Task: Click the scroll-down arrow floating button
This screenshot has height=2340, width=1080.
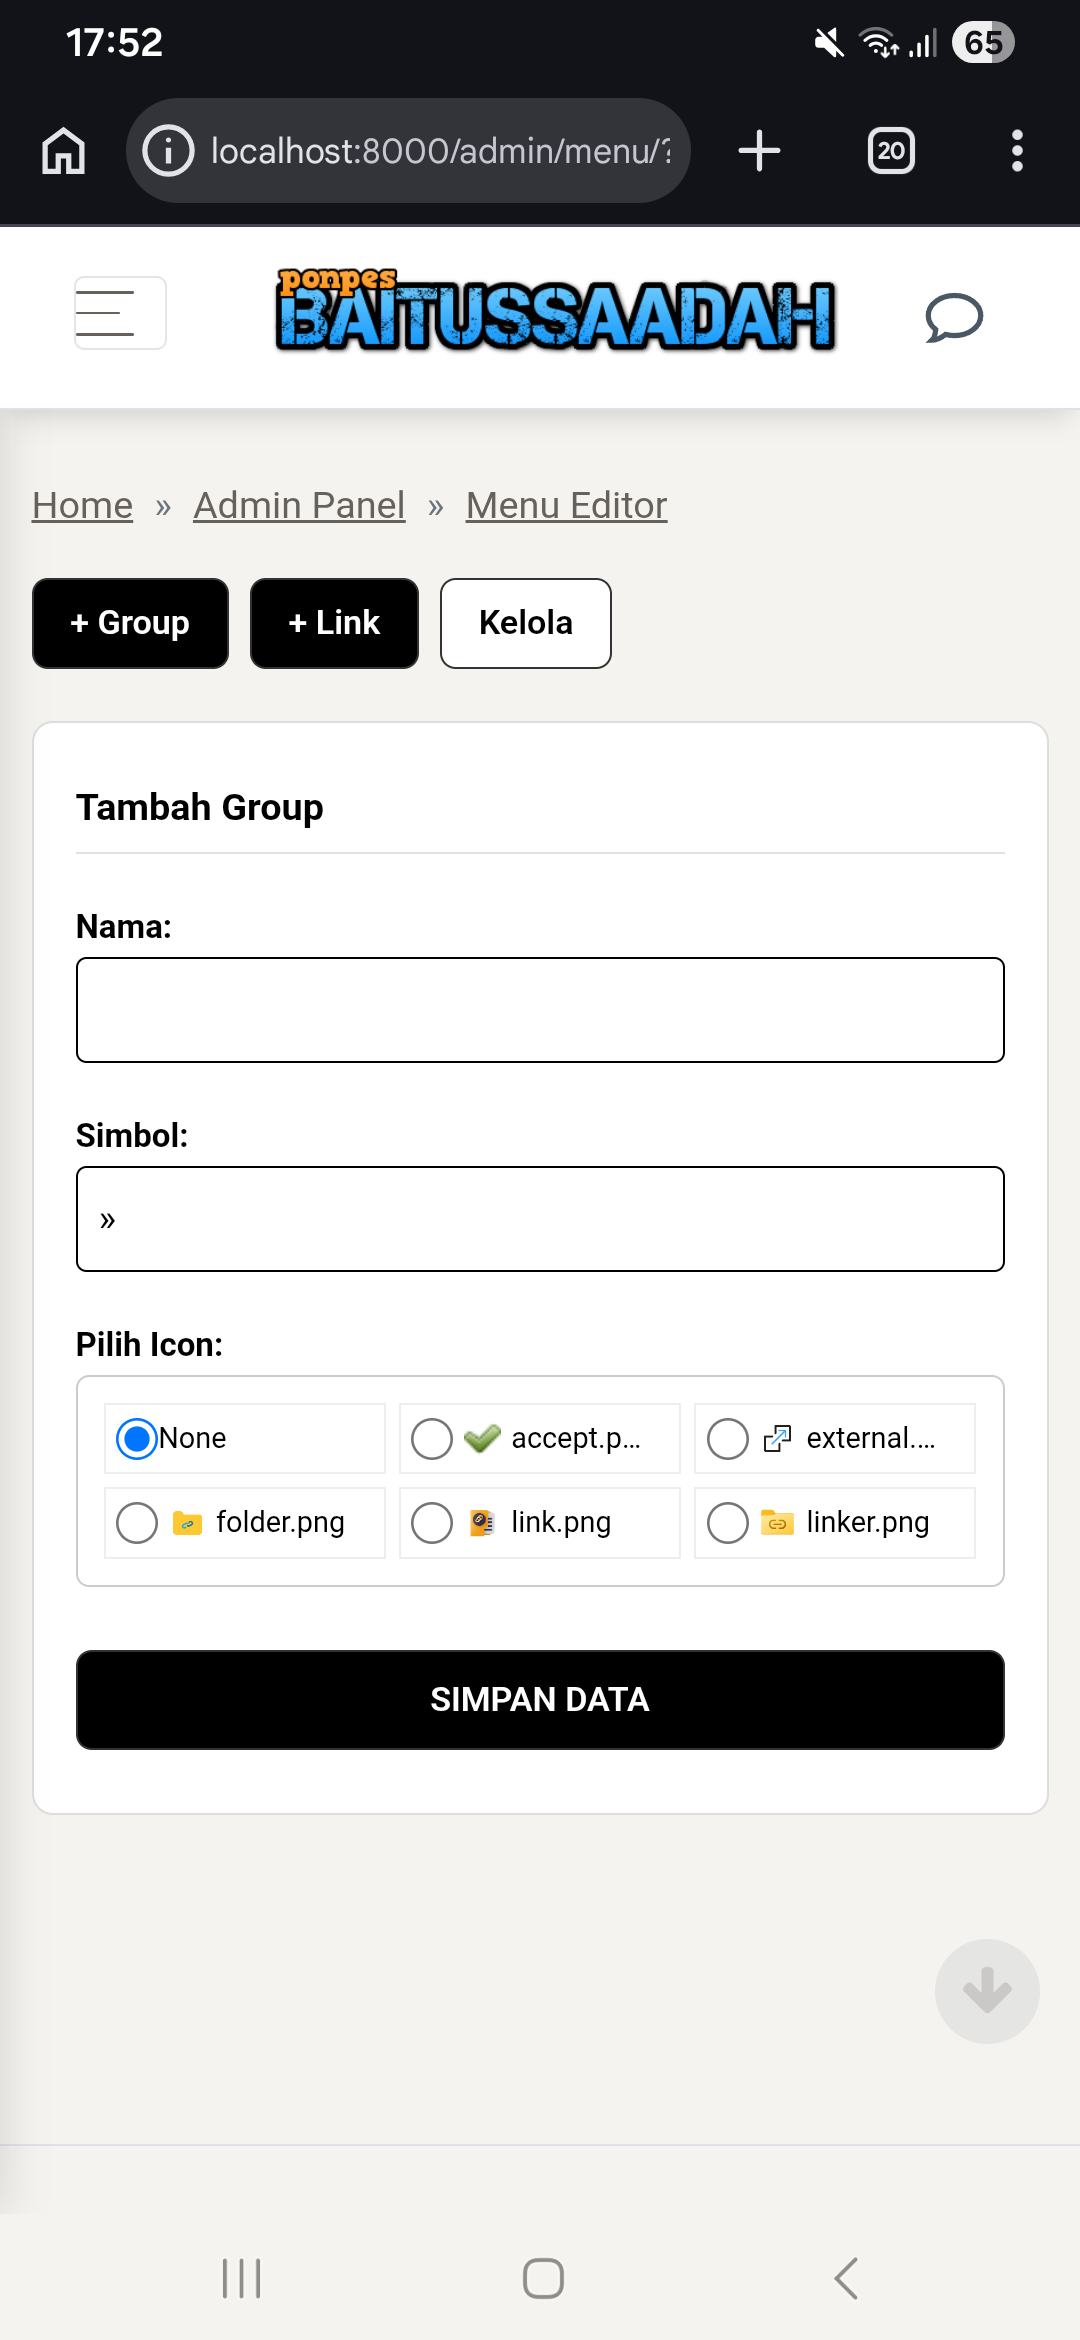Action: click(x=987, y=1991)
